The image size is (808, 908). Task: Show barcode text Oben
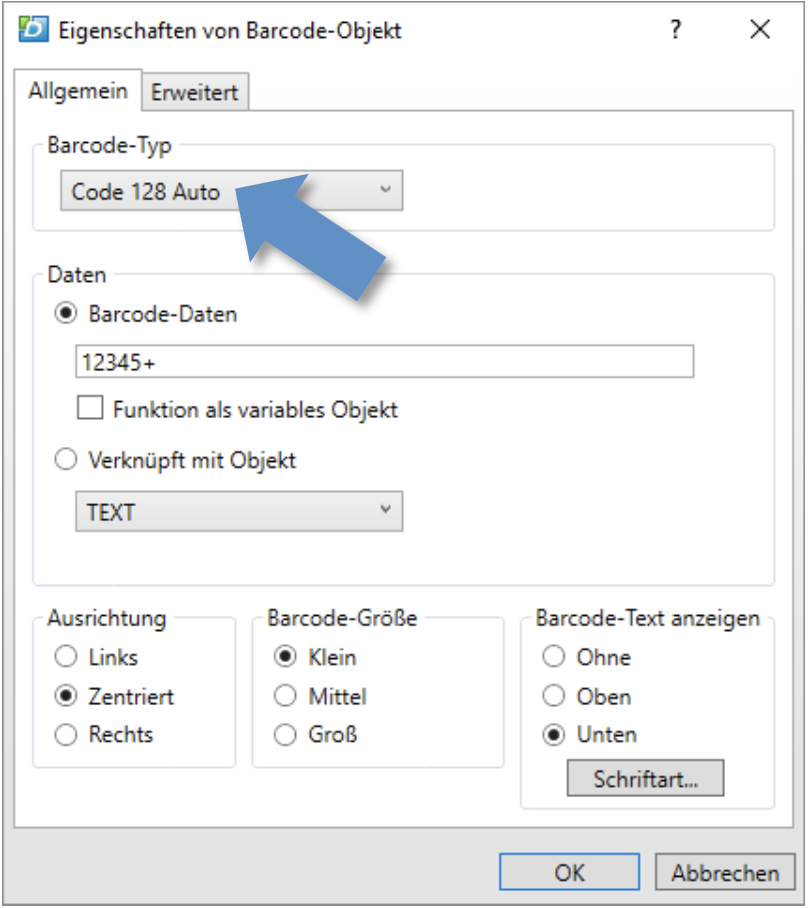click(553, 696)
